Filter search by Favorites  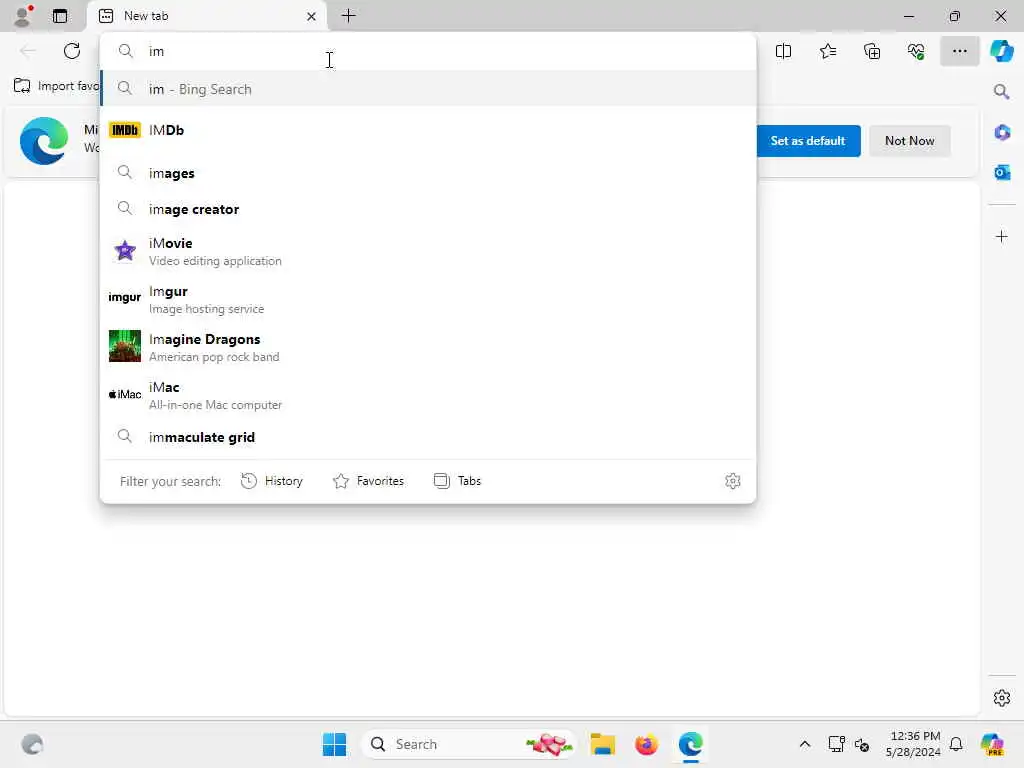pyautogui.click(x=368, y=481)
